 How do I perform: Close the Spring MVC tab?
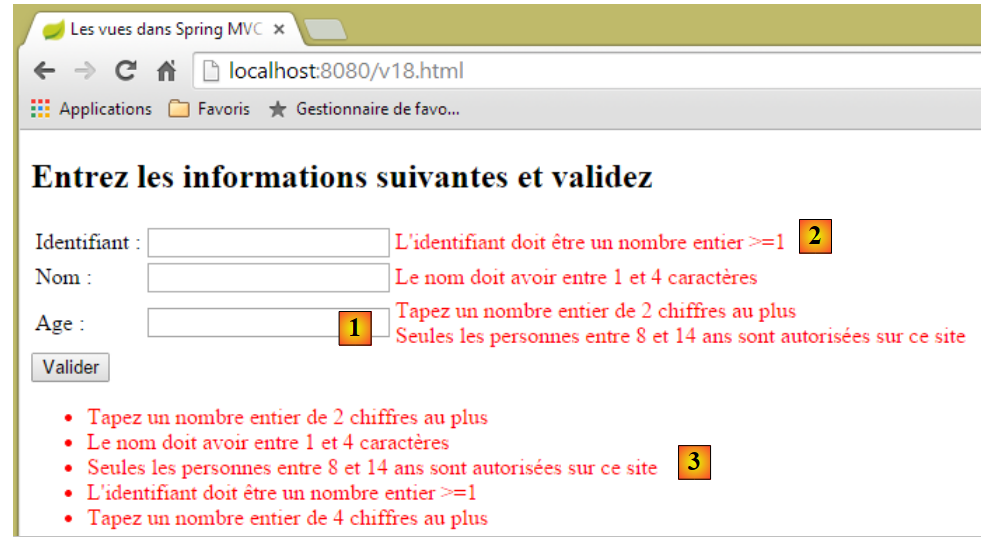[280, 30]
